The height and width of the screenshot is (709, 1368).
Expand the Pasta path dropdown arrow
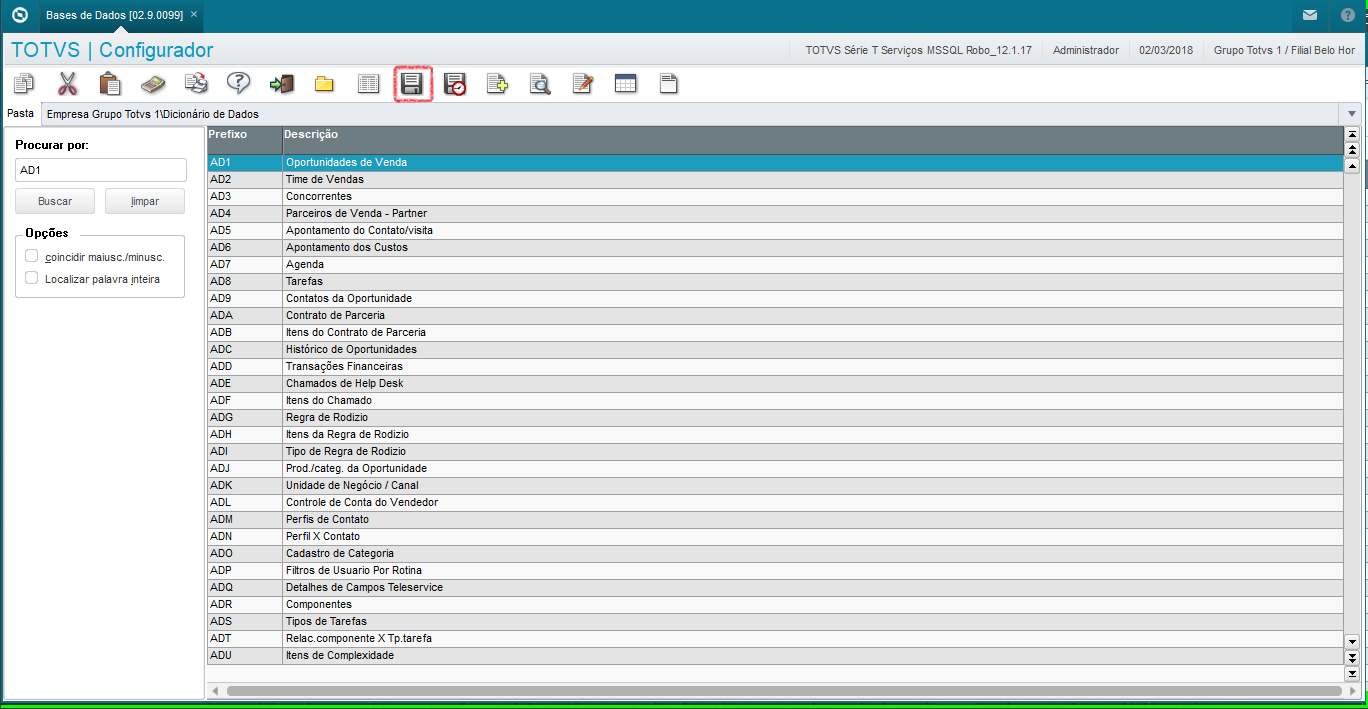point(1352,114)
